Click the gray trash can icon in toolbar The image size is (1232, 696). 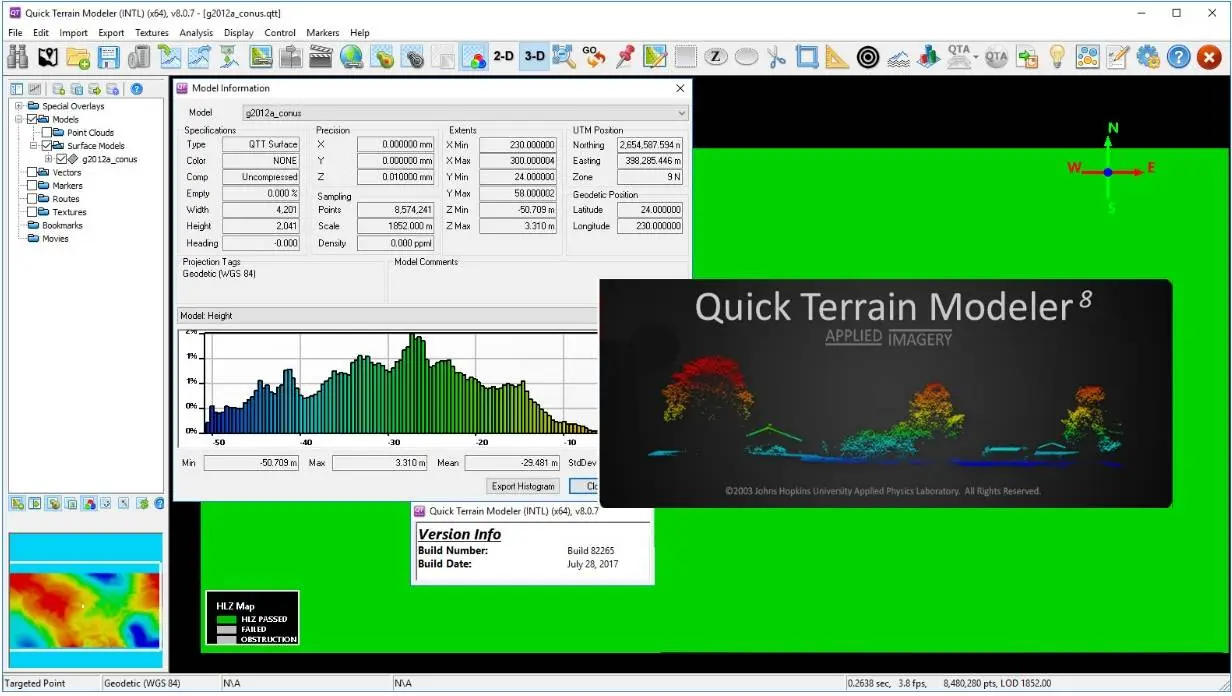coord(139,57)
